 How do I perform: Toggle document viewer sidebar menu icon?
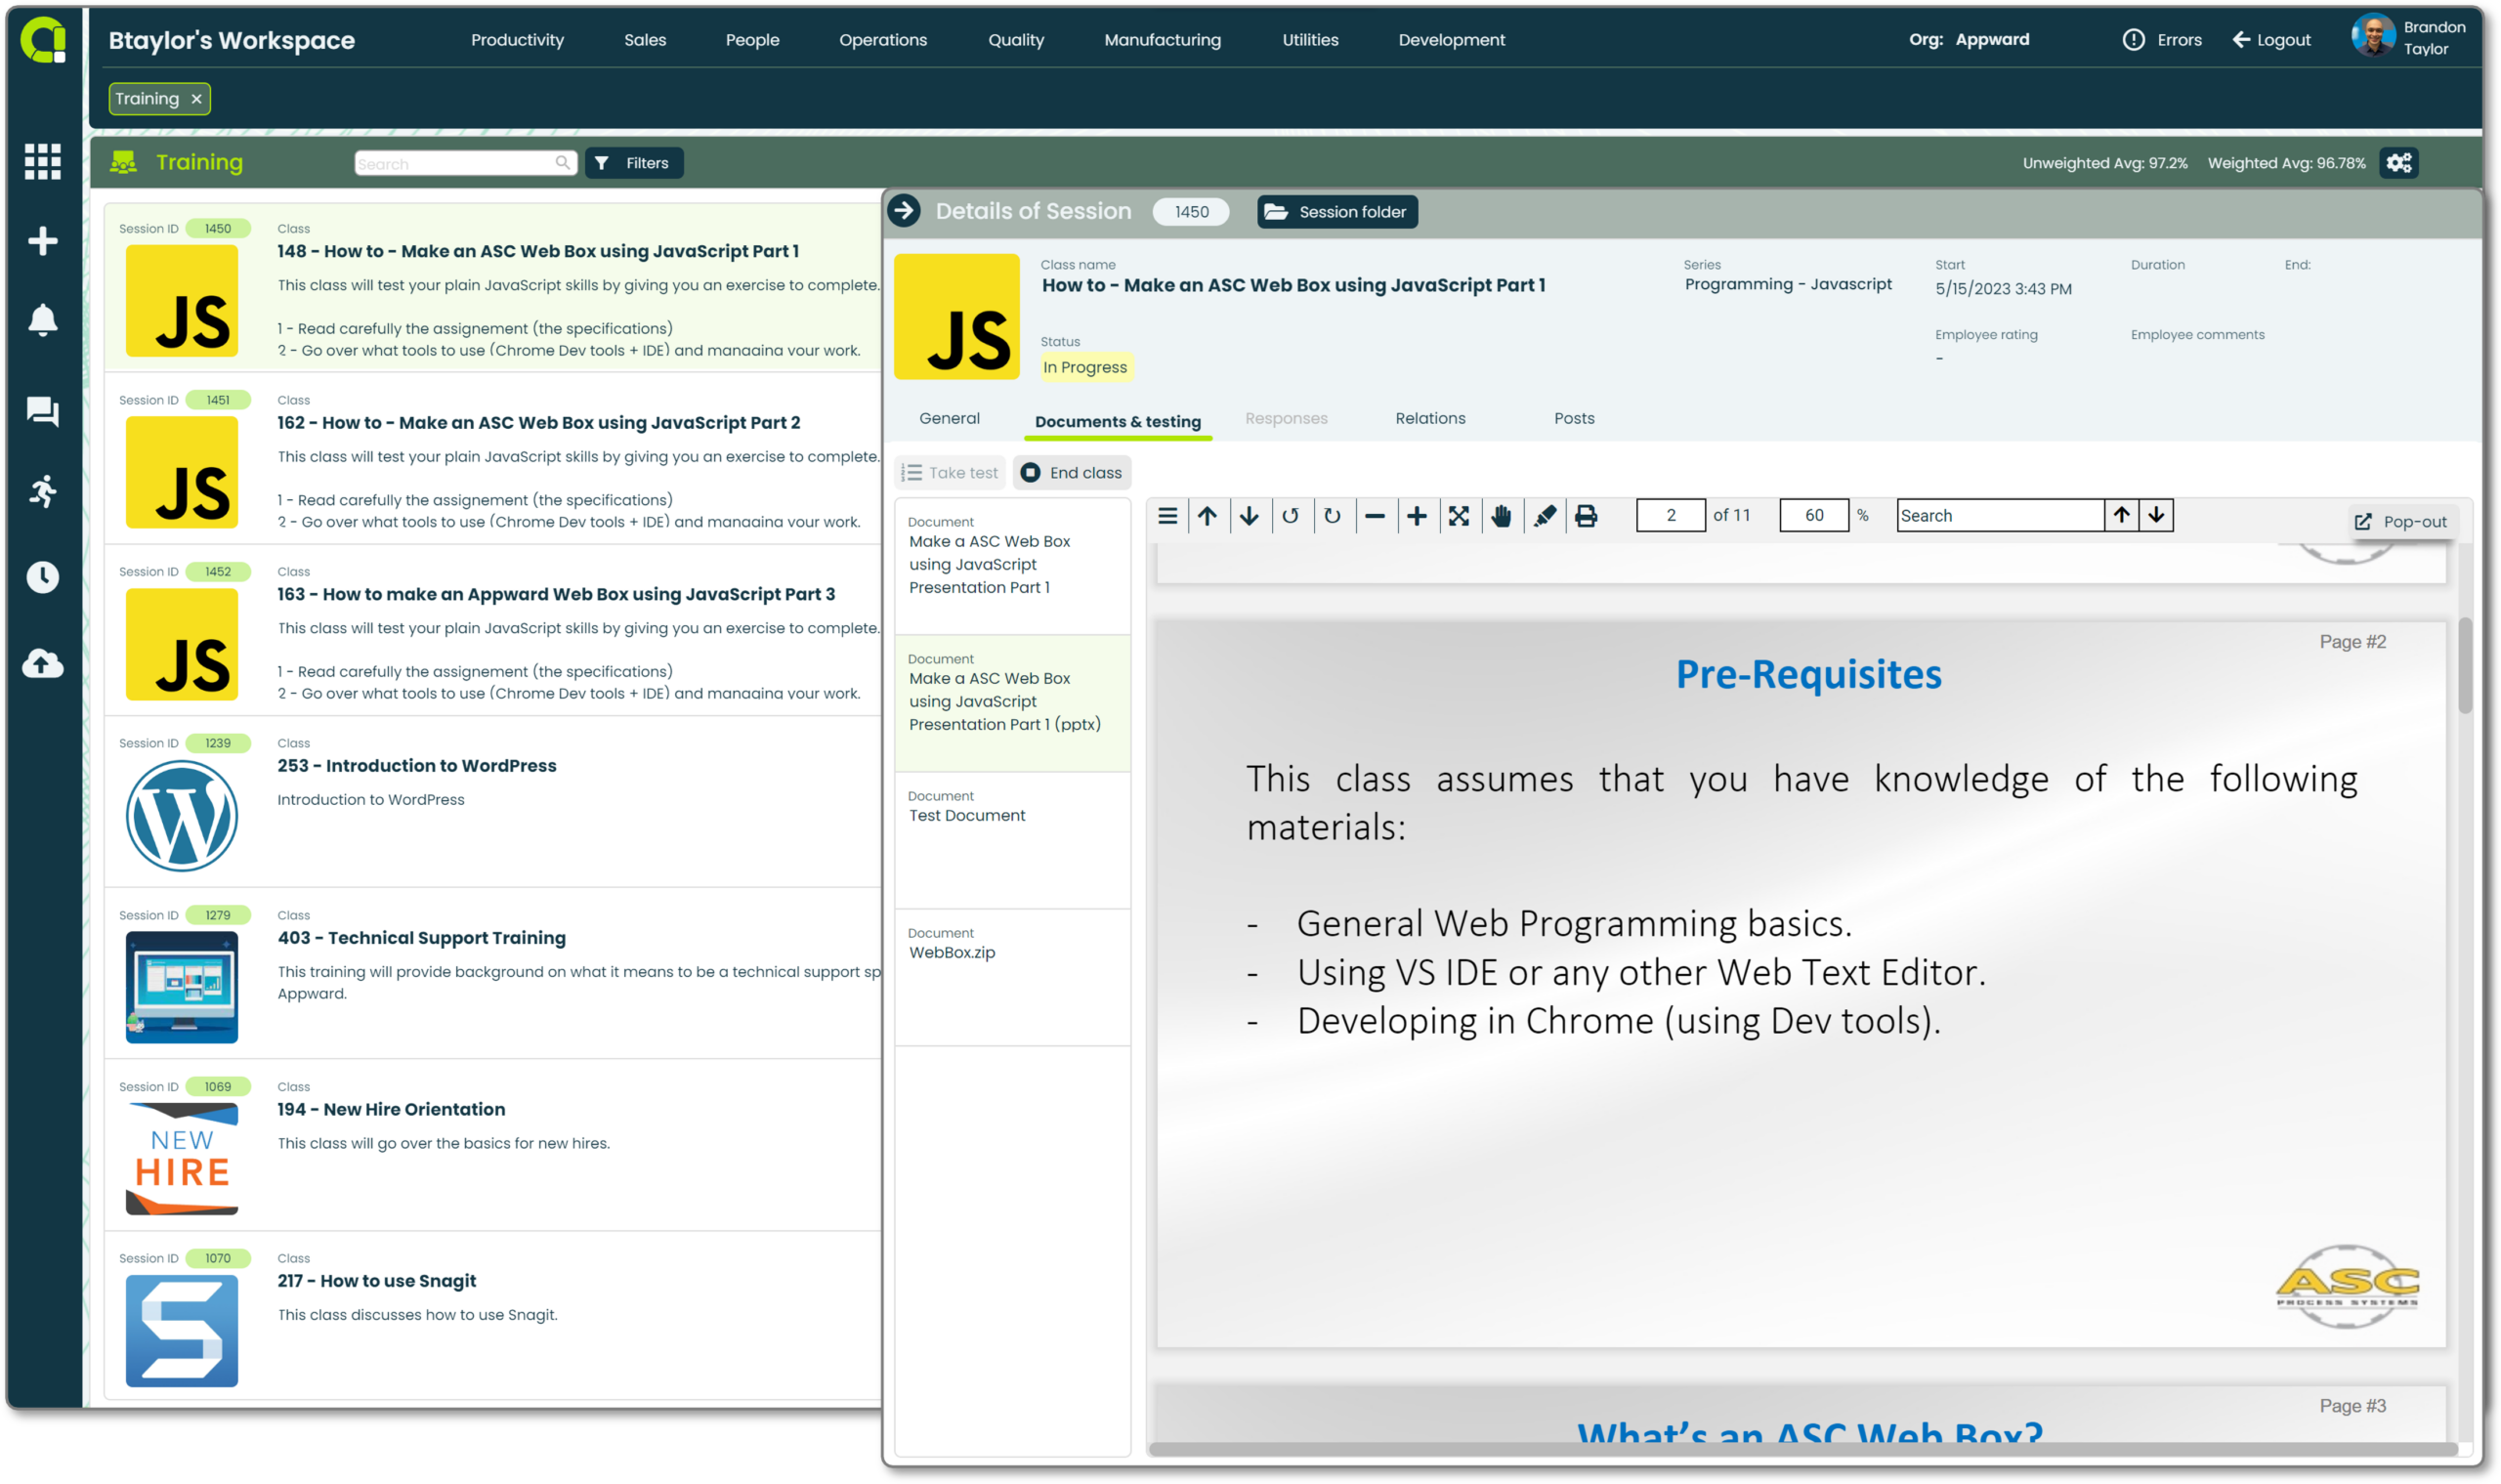1167,516
